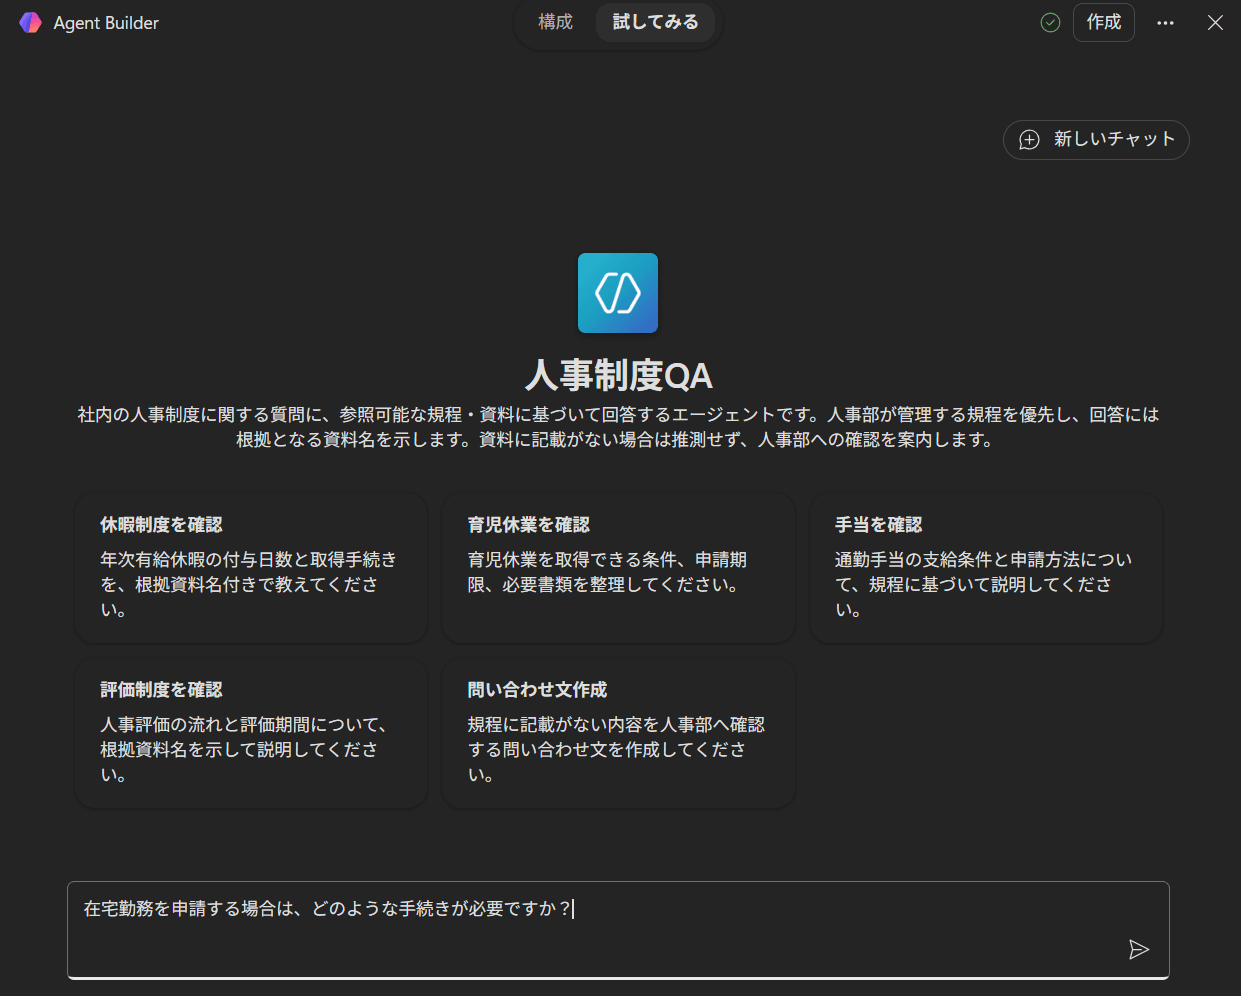
Task: Choose the 休暇制度を確認 prompt card
Action: pos(251,567)
